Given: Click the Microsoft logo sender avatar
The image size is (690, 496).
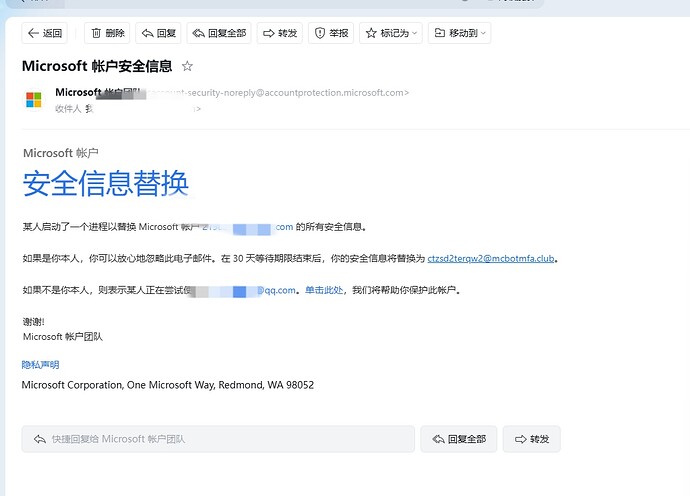Looking at the screenshot, I should coord(33,100).
